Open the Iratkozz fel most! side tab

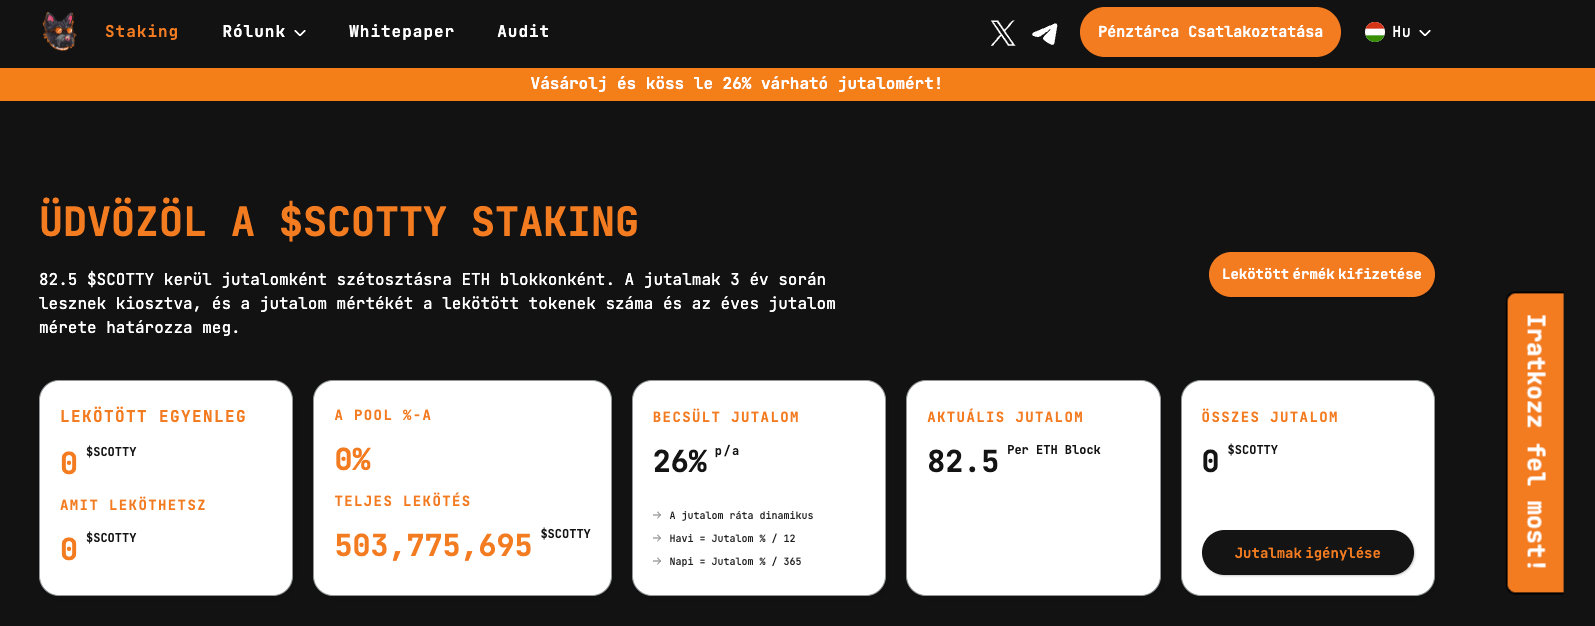pos(1536,442)
